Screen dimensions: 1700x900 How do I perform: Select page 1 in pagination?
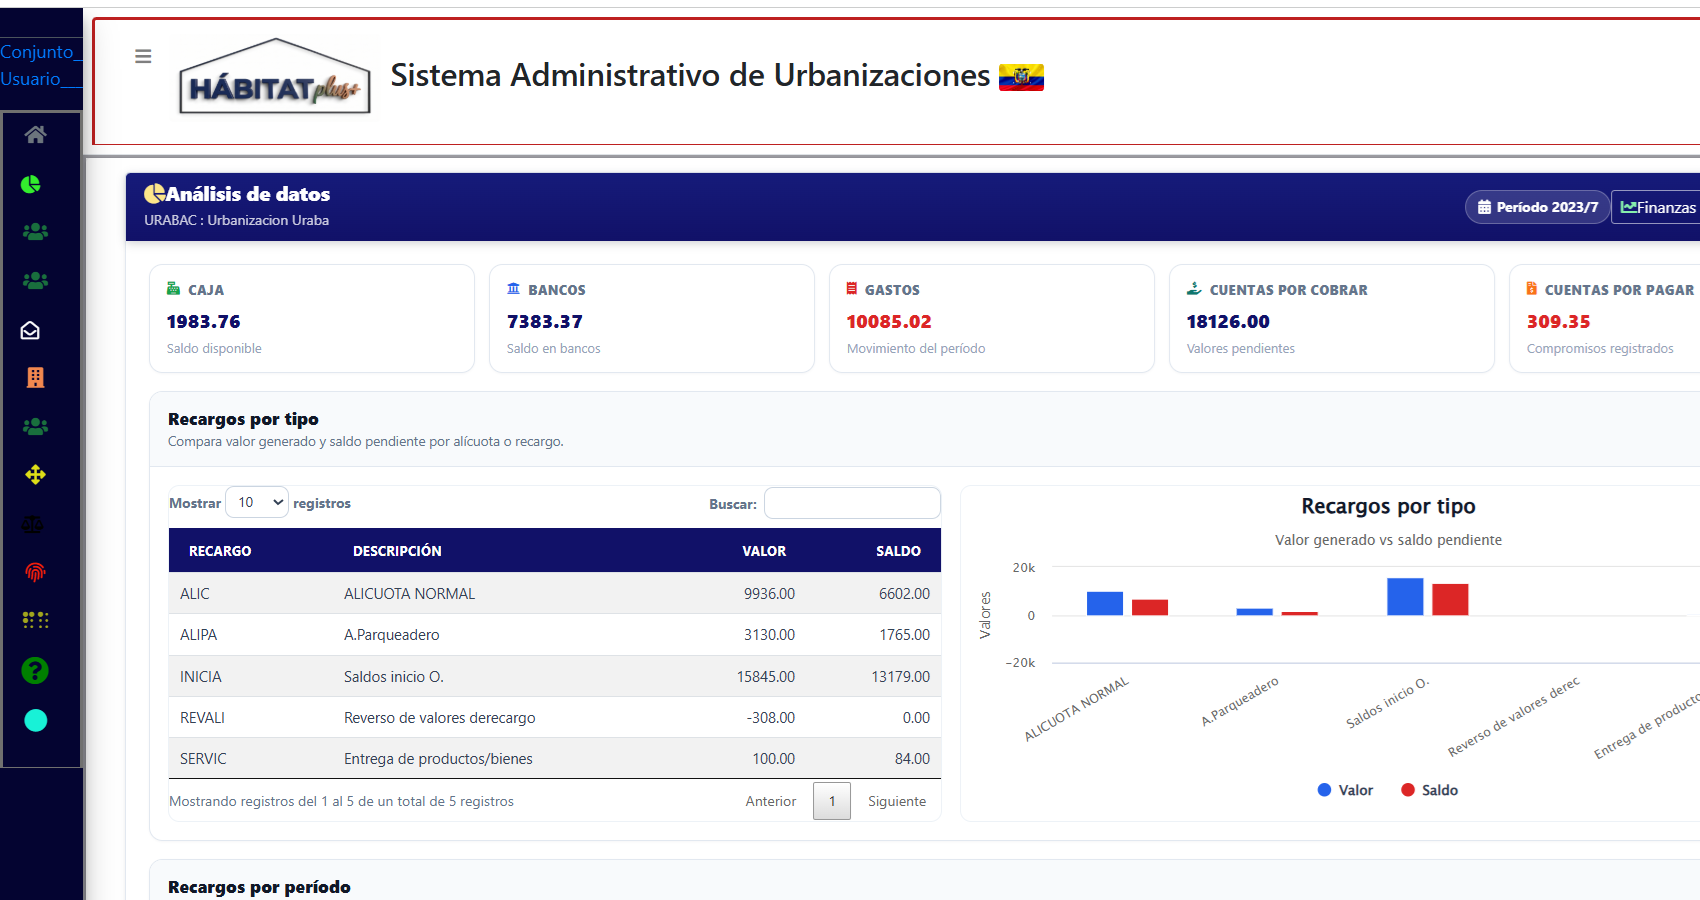(832, 801)
